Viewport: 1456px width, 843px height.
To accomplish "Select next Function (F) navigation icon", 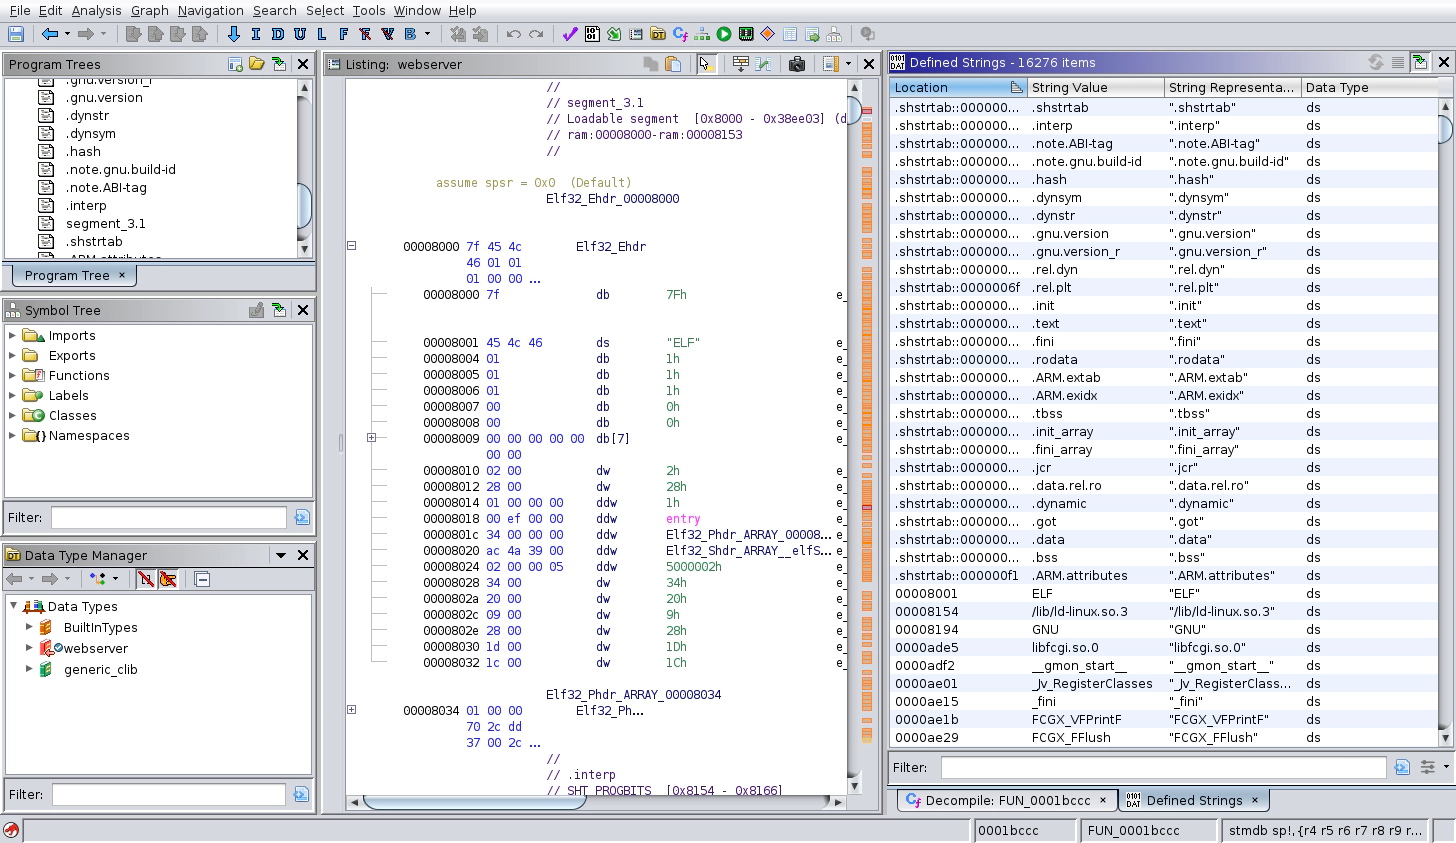I will pos(344,34).
